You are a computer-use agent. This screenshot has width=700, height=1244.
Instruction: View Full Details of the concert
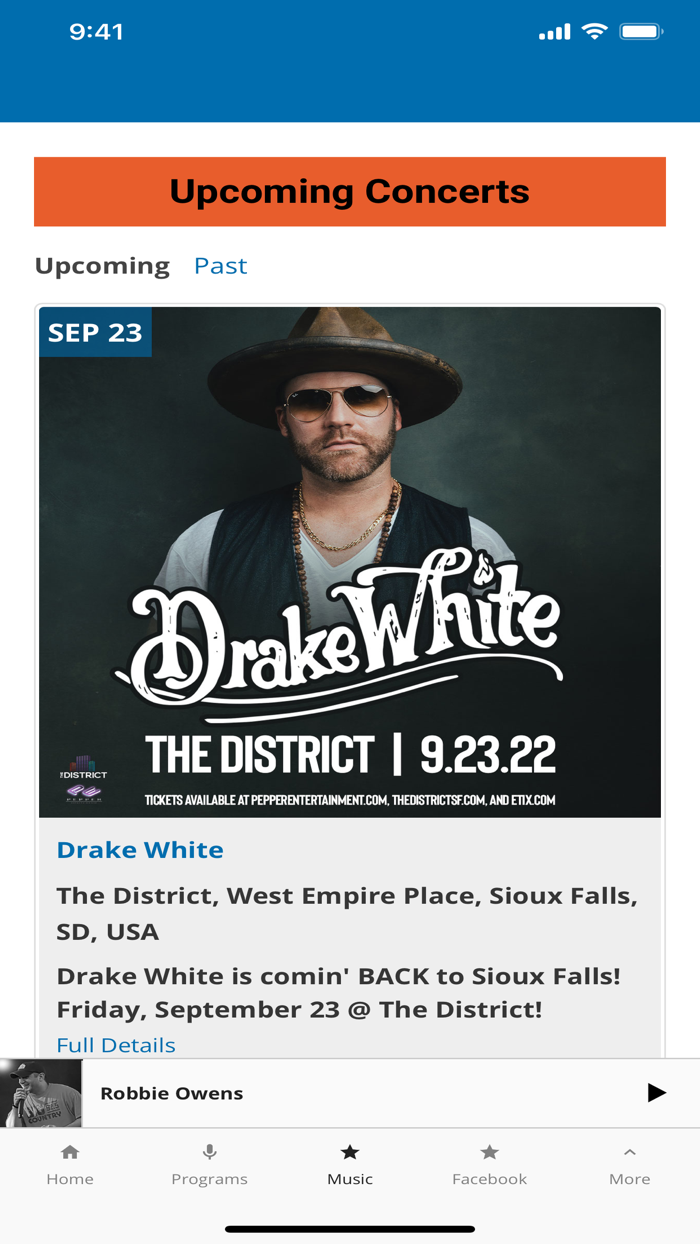point(115,1044)
